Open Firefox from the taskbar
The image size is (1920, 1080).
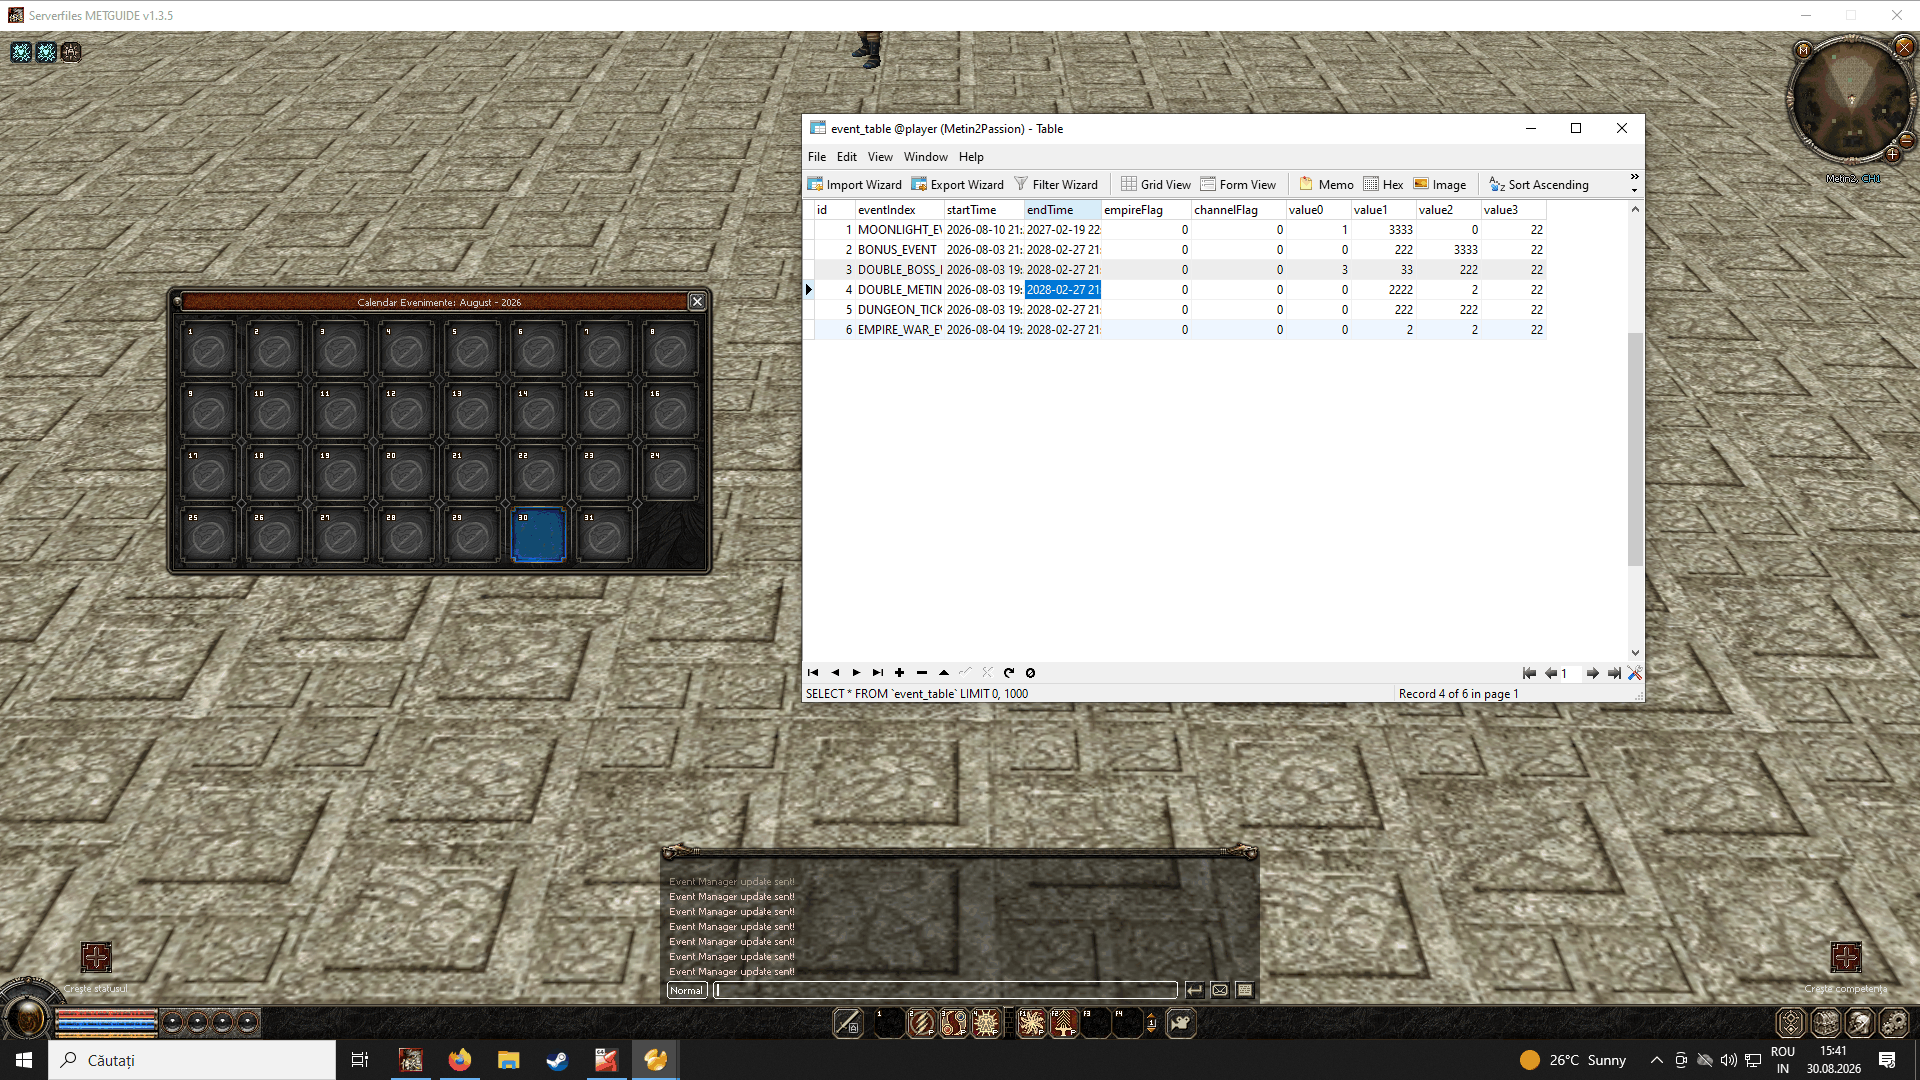coord(459,1060)
